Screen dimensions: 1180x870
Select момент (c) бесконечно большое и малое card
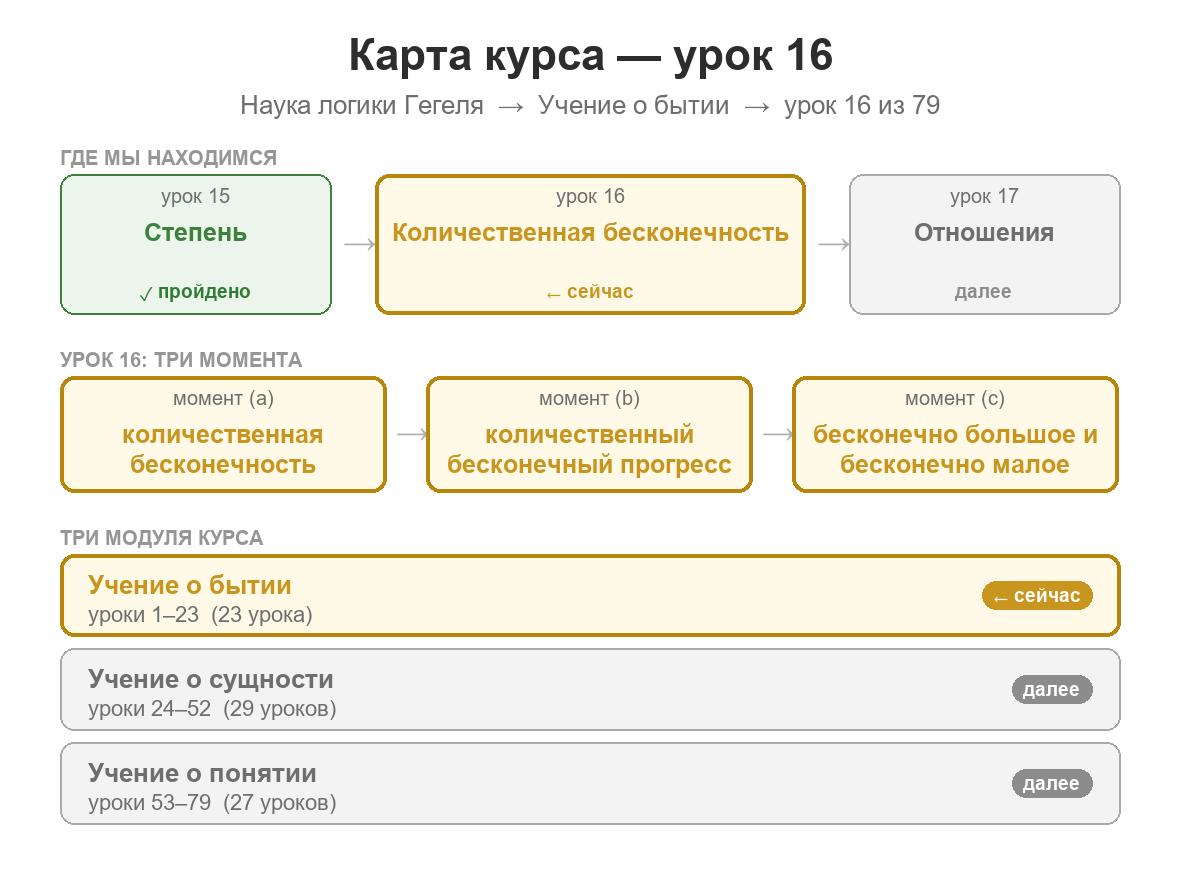click(x=955, y=435)
